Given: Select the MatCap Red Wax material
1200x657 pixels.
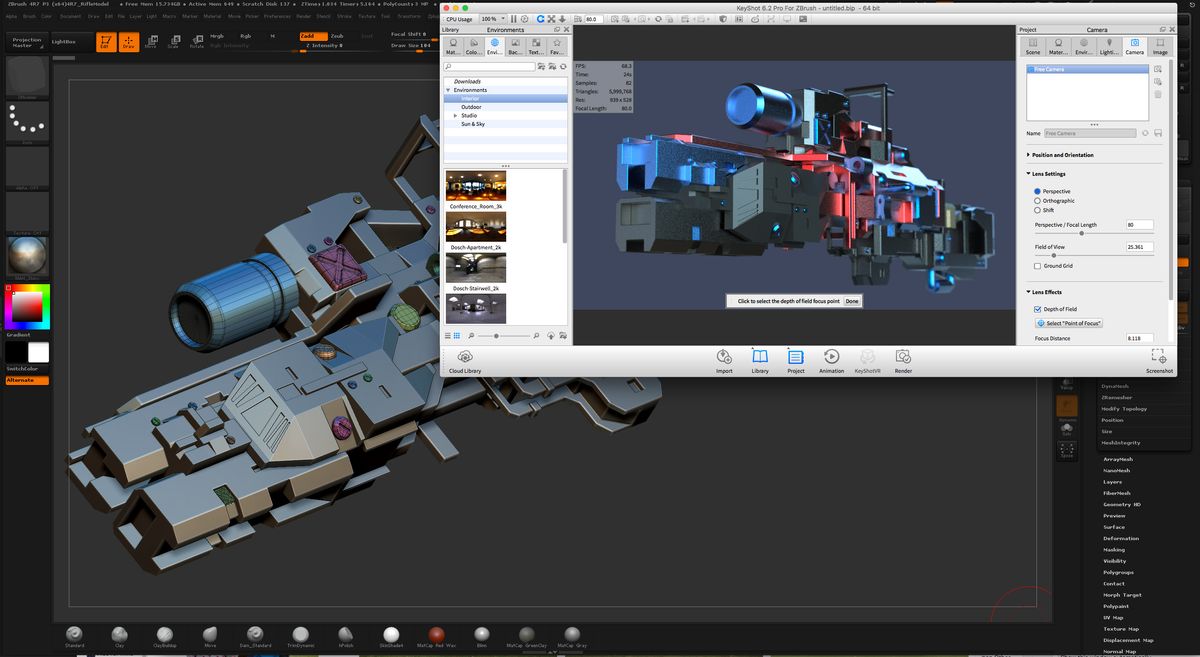Looking at the screenshot, I should (x=436, y=636).
